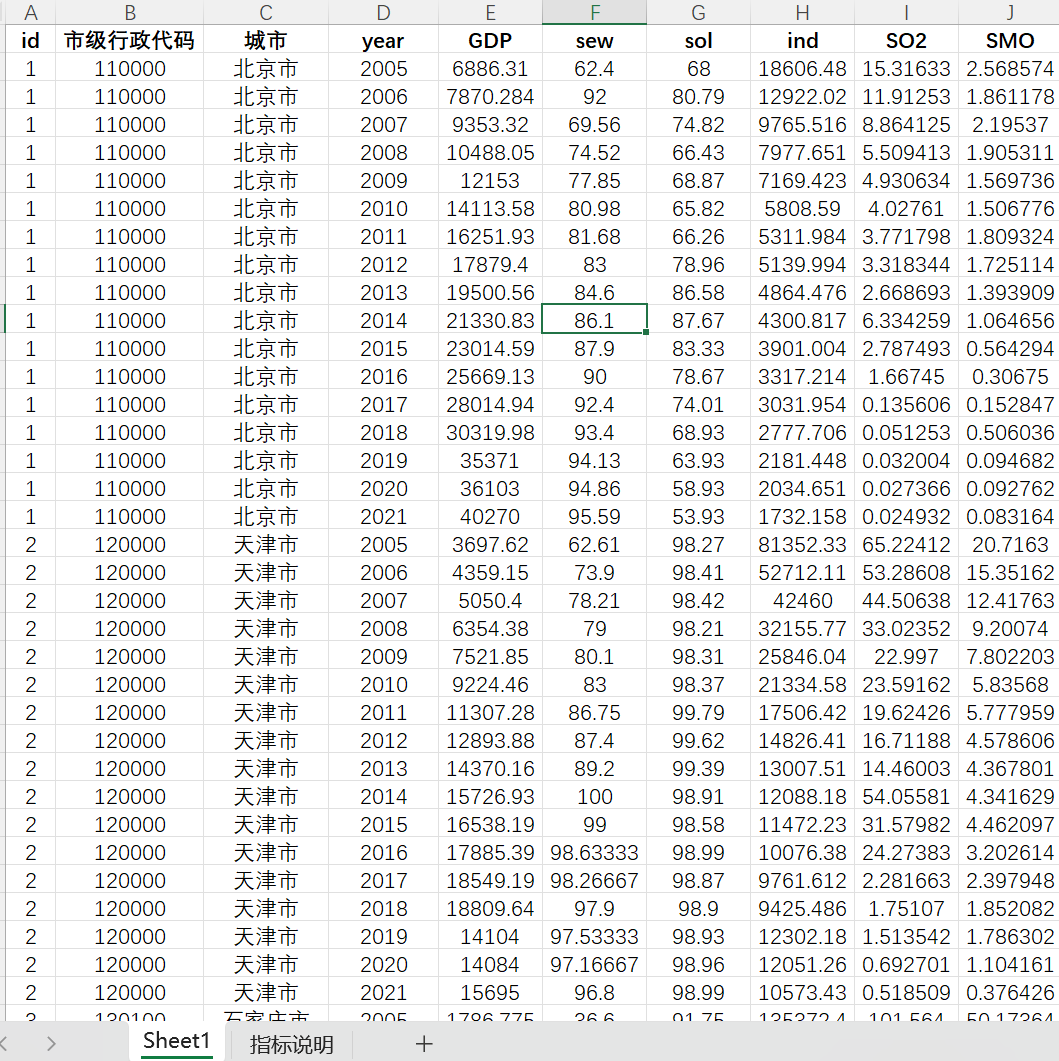Viewport: 1059px width, 1061px height.
Task: Click GDP cell 28014.94
Action: point(491,404)
